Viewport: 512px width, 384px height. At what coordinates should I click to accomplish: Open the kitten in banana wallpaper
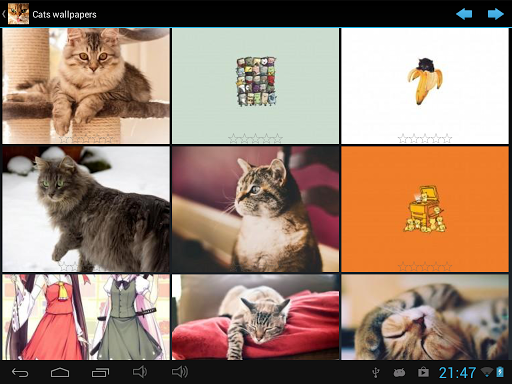pyautogui.click(x=425, y=86)
